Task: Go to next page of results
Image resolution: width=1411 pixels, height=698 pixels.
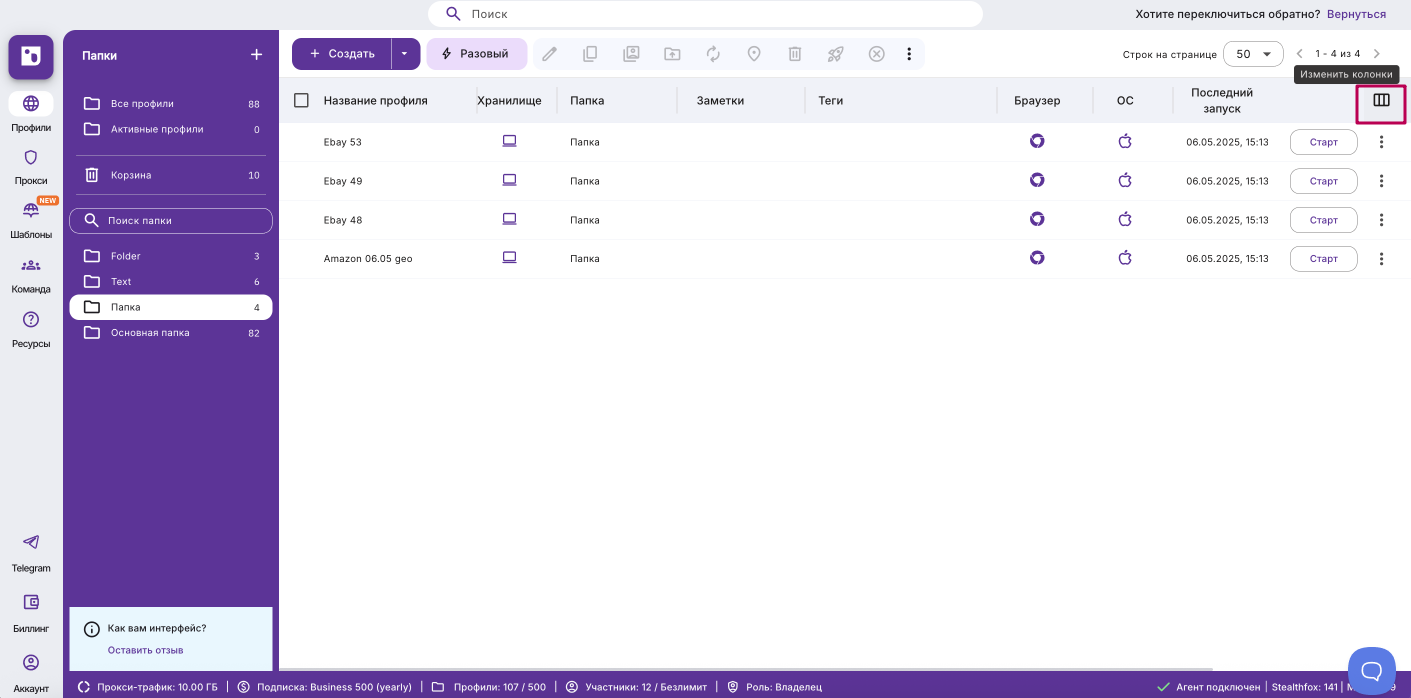Action: tap(1377, 54)
